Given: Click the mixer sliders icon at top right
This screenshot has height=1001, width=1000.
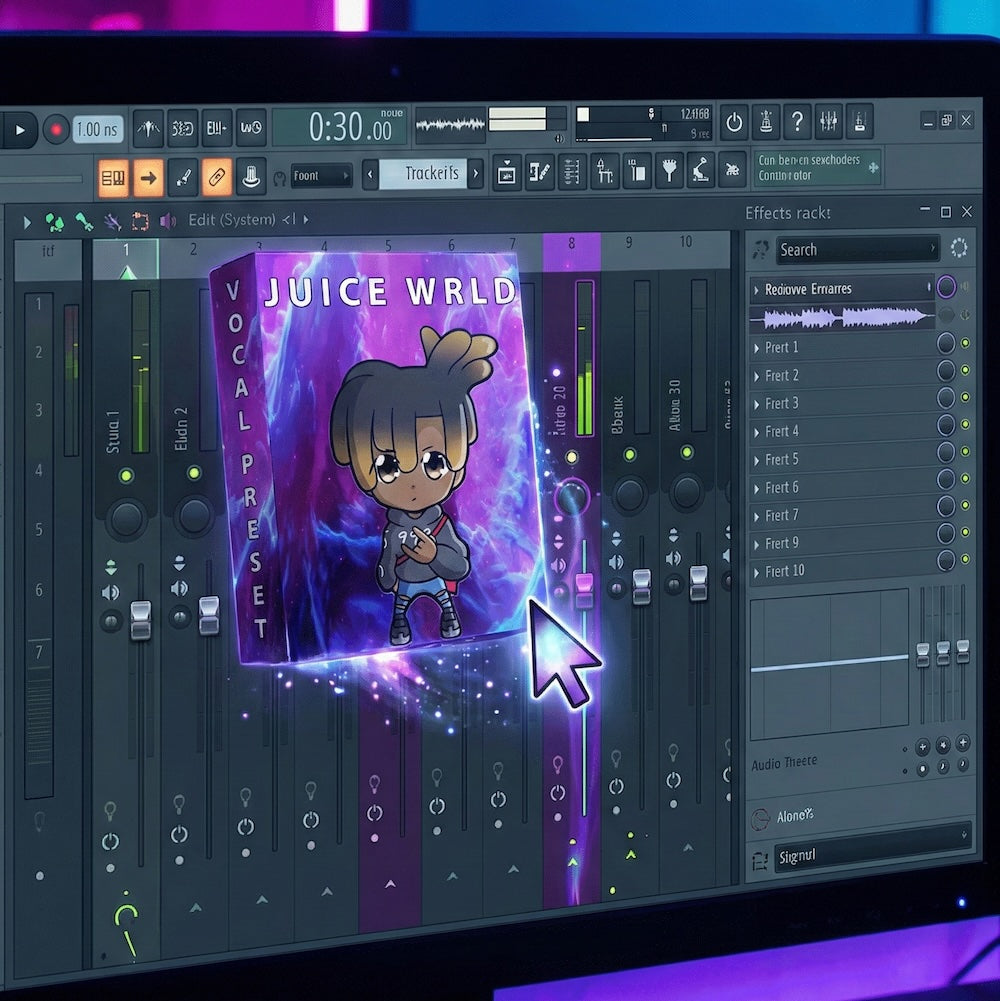Looking at the screenshot, I should 829,120.
